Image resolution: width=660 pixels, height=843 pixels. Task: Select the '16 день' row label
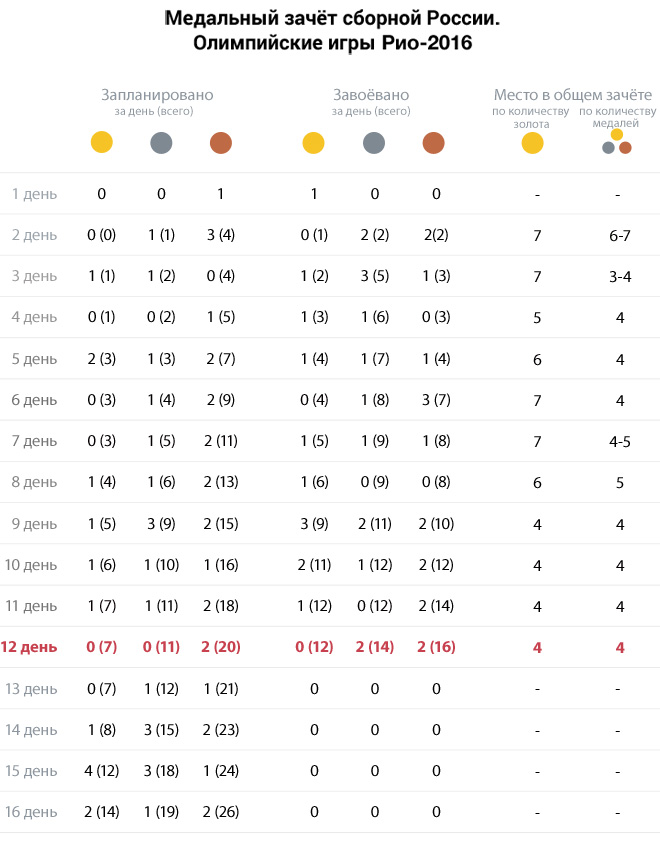(31, 812)
